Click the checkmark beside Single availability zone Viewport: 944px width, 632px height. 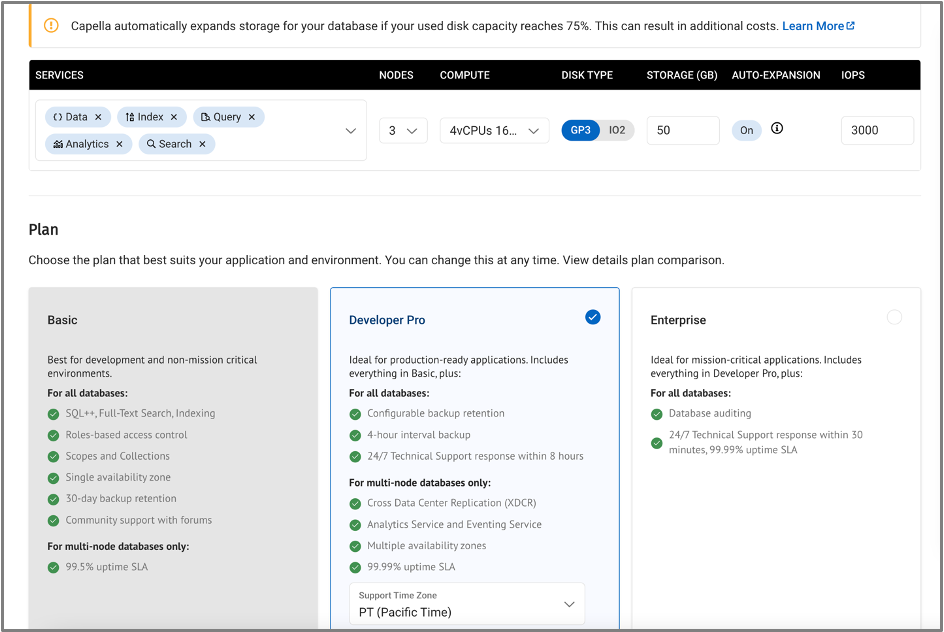[54, 478]
